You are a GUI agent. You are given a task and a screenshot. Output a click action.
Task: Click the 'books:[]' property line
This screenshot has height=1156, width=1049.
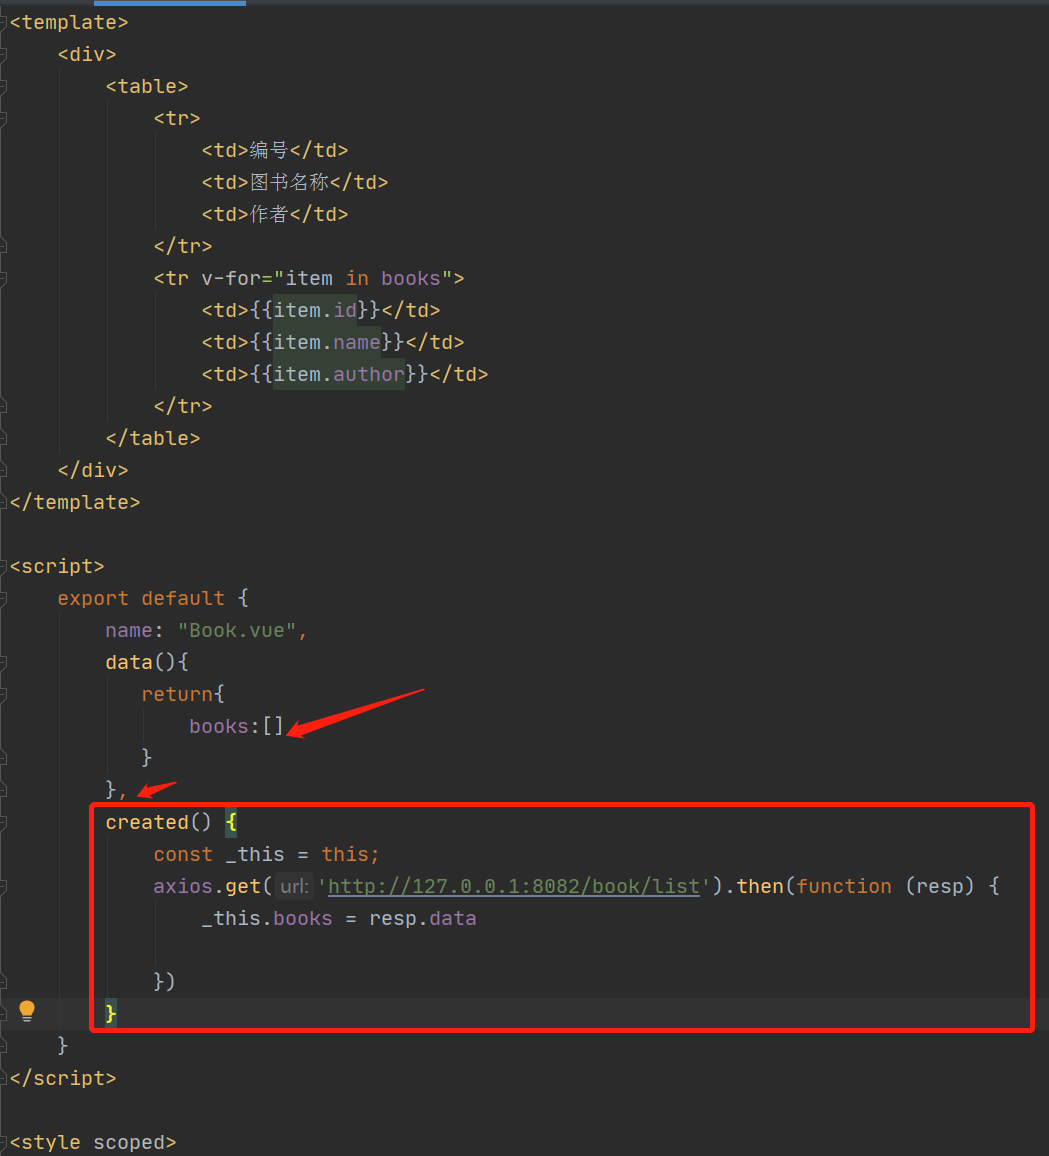pos(237,727)
